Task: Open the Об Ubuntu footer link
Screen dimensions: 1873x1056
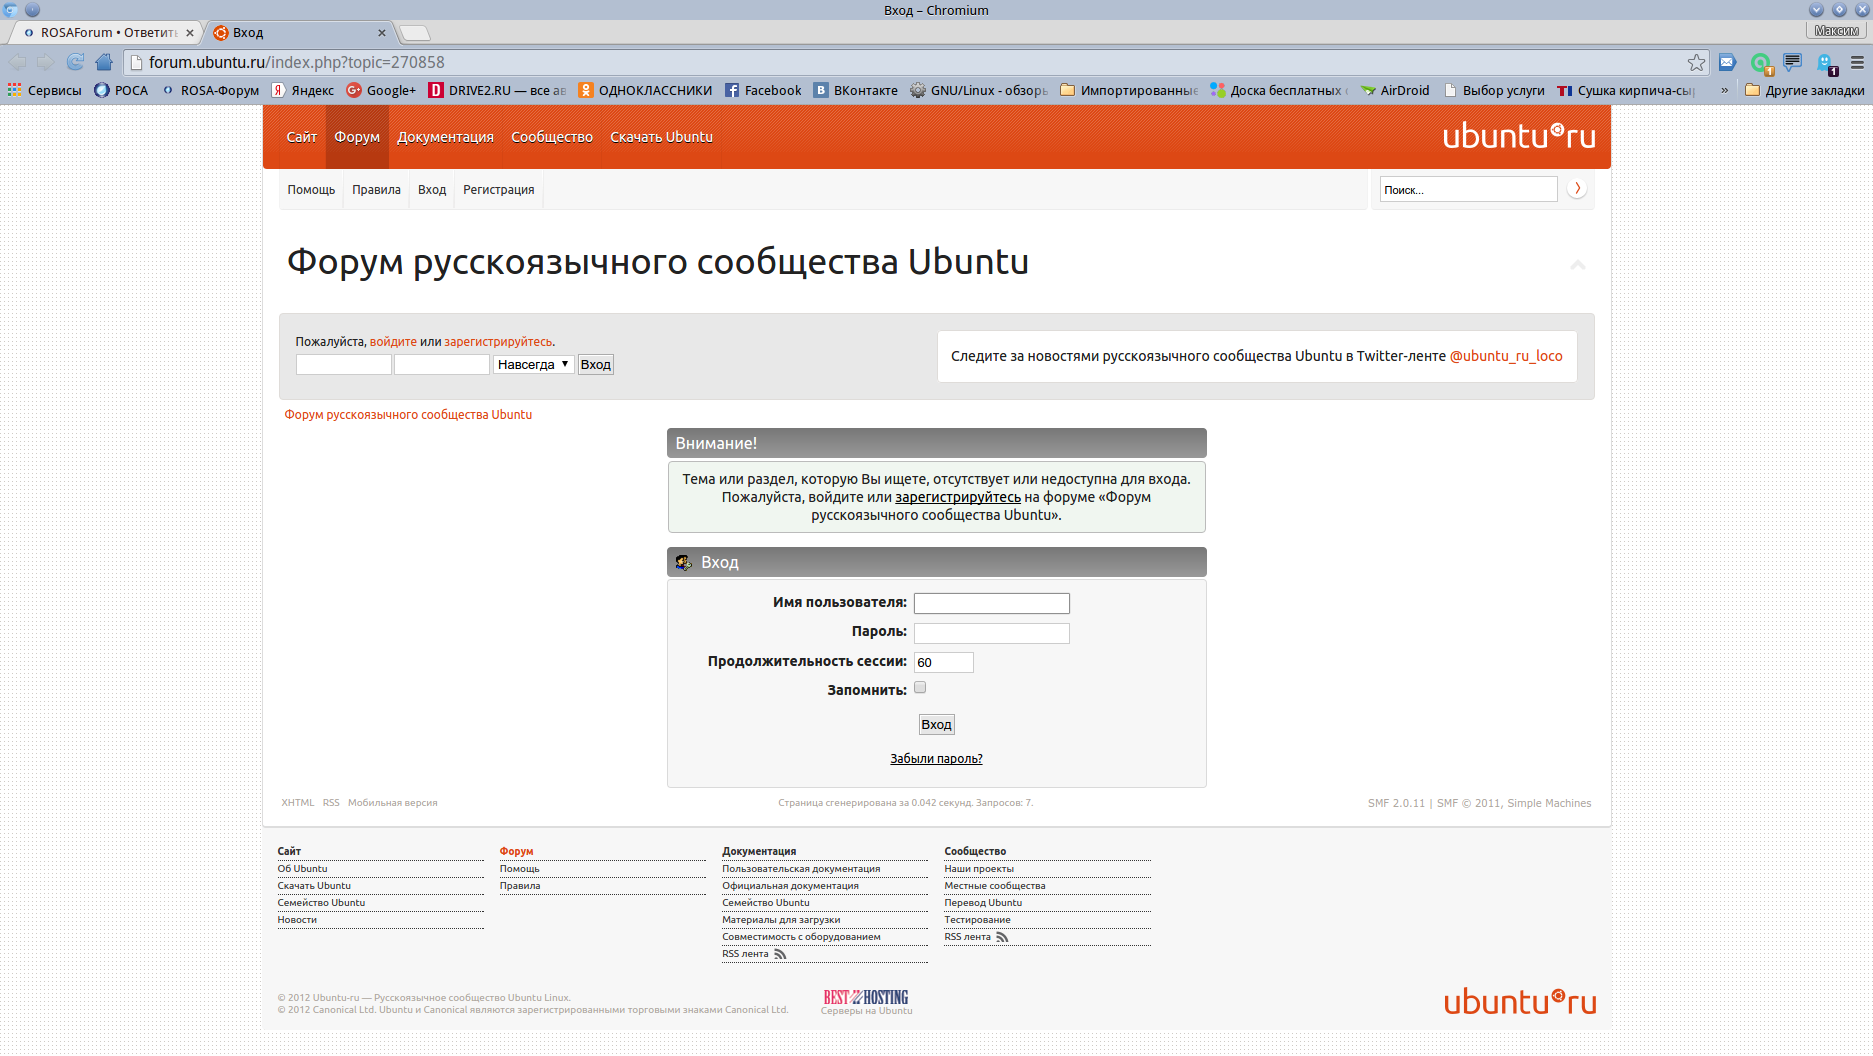Action: (302, 869)
